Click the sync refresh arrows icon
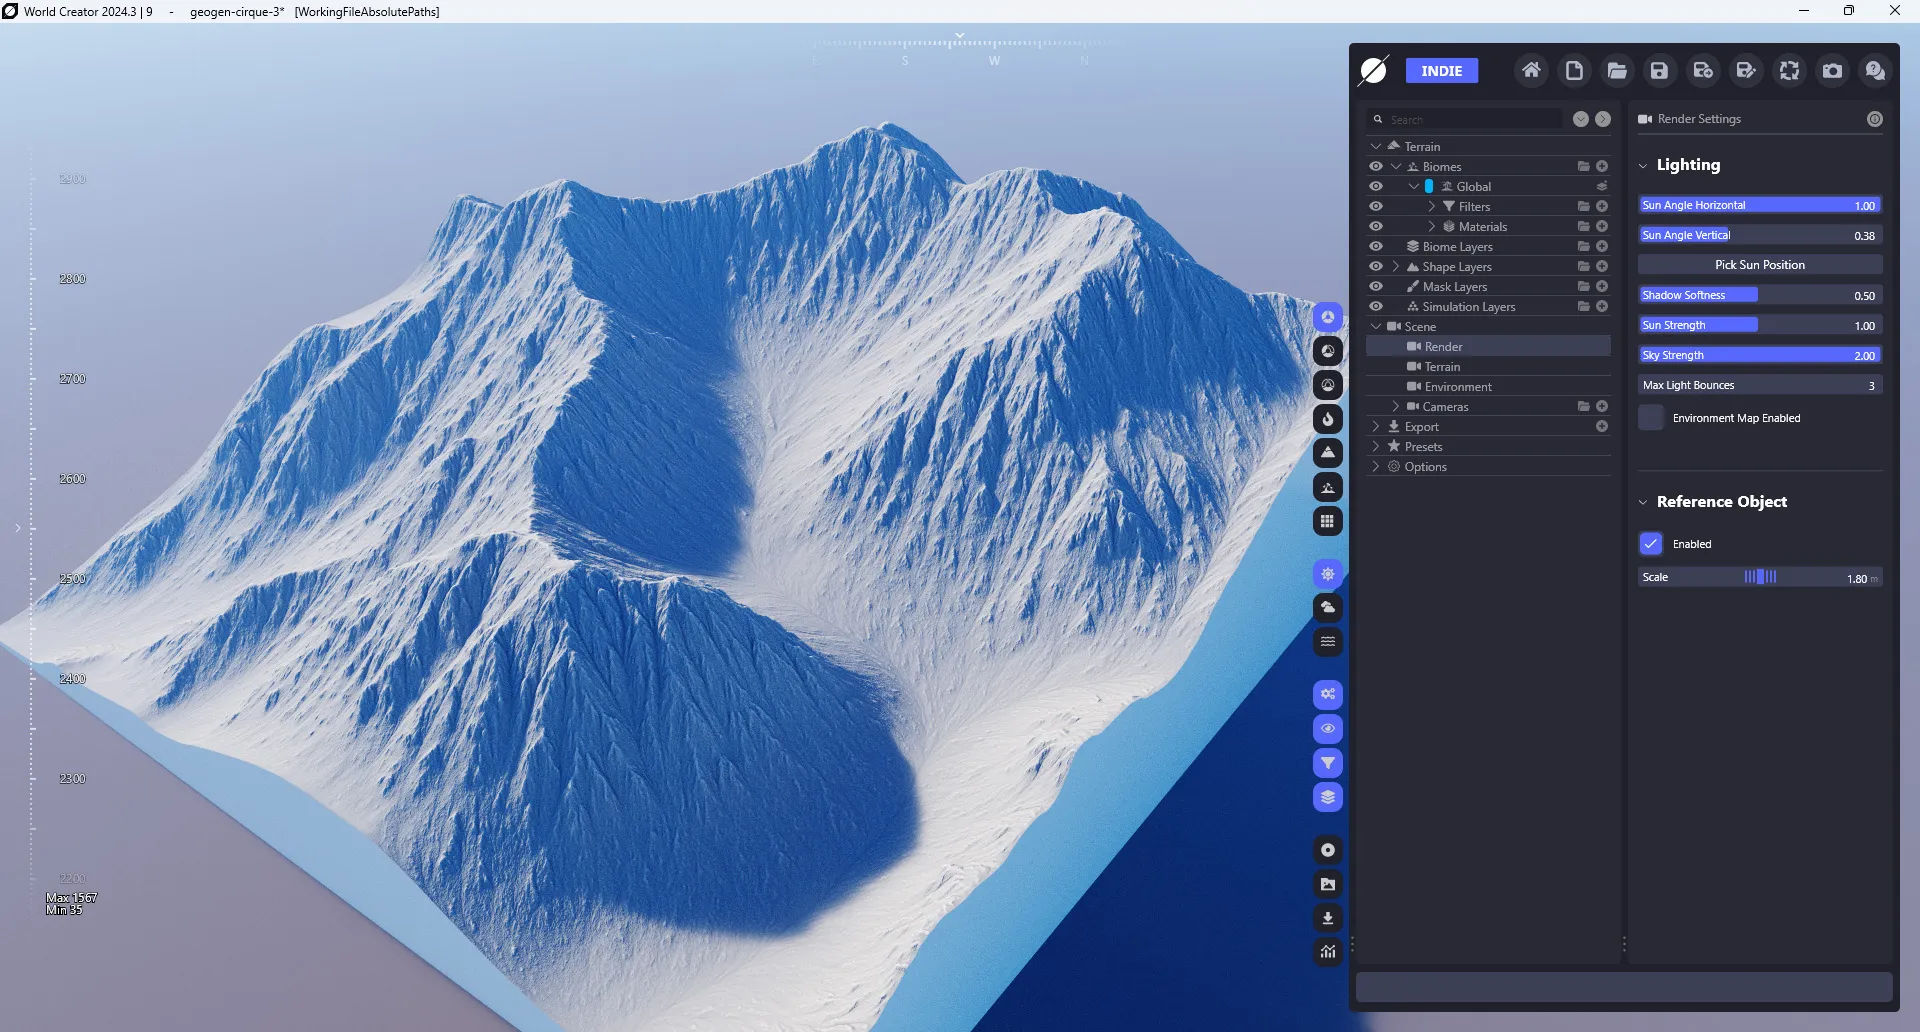Image resolution: width=1920 pixels, height=1032 pixels. 1789,71
